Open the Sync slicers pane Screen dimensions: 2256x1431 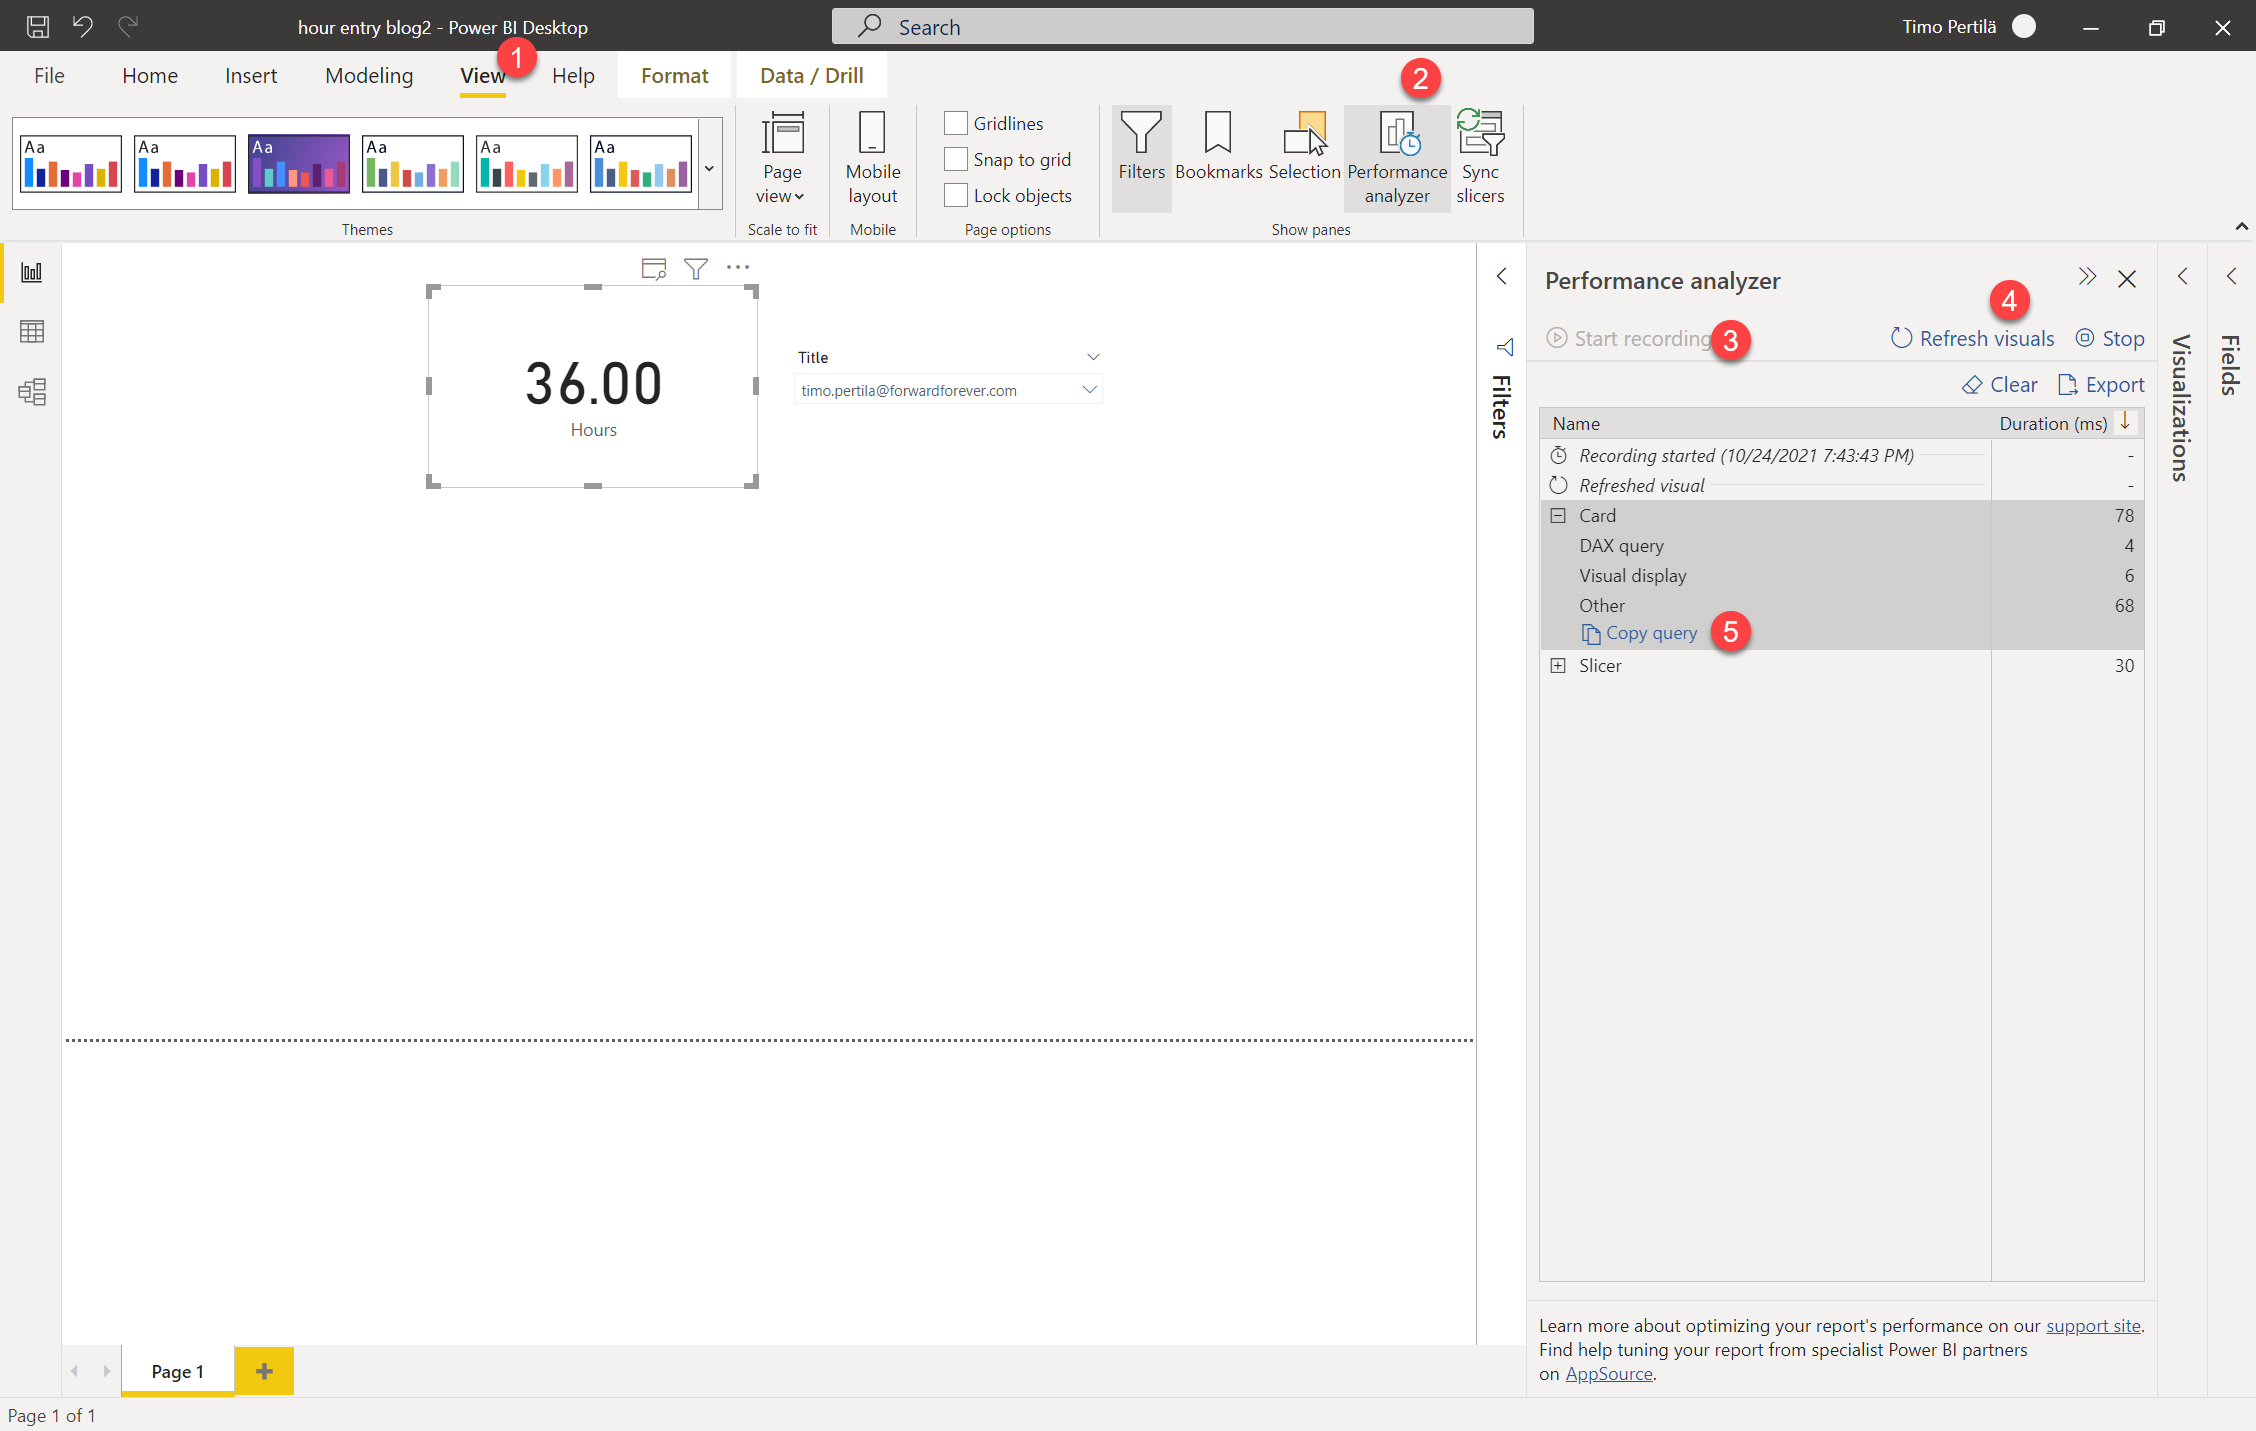1480,158
